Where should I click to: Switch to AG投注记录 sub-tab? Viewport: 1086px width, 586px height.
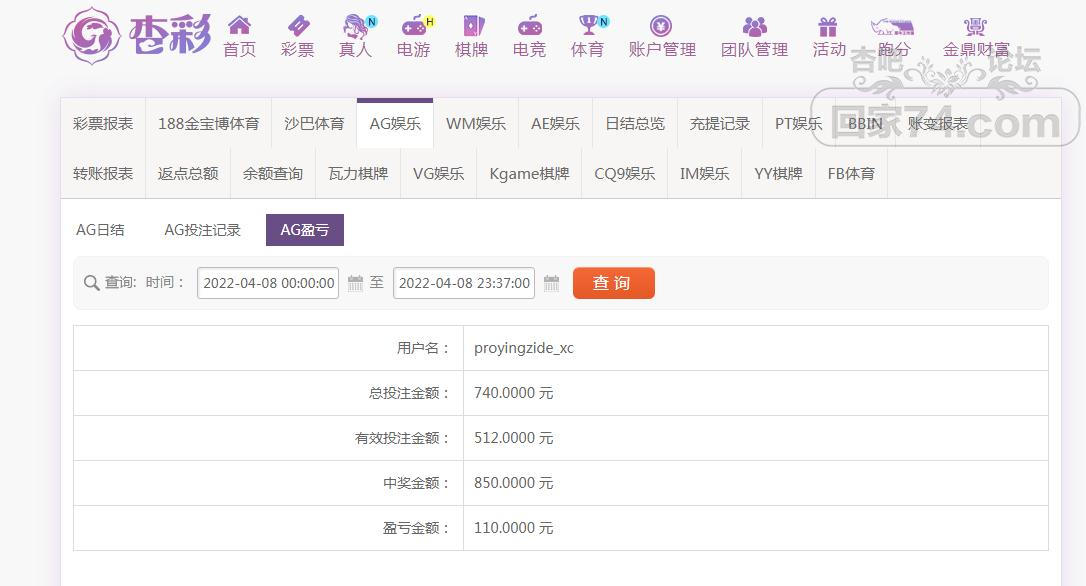[202, 230]
